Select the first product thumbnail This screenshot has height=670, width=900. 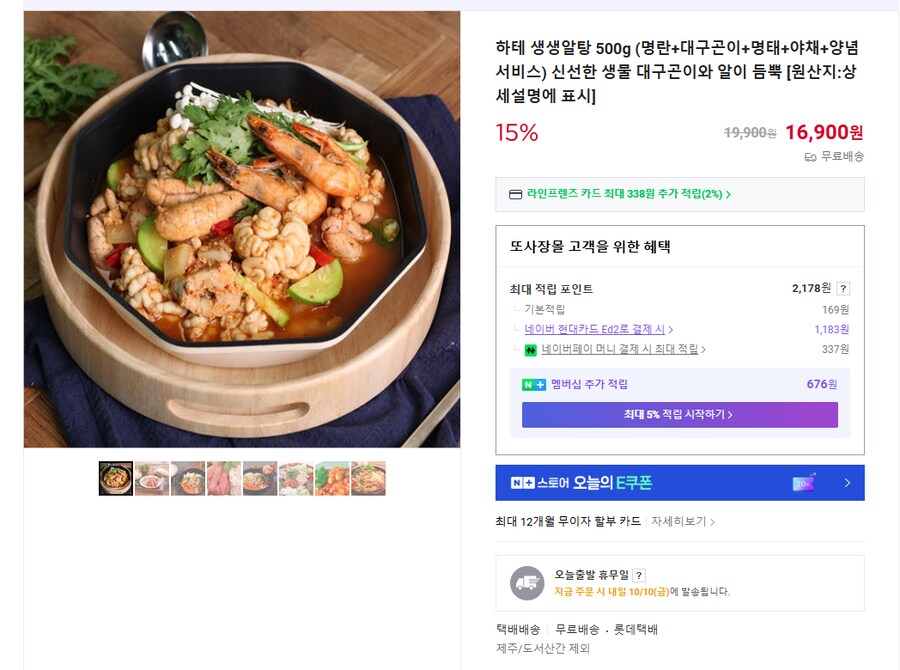pos(116,478)
